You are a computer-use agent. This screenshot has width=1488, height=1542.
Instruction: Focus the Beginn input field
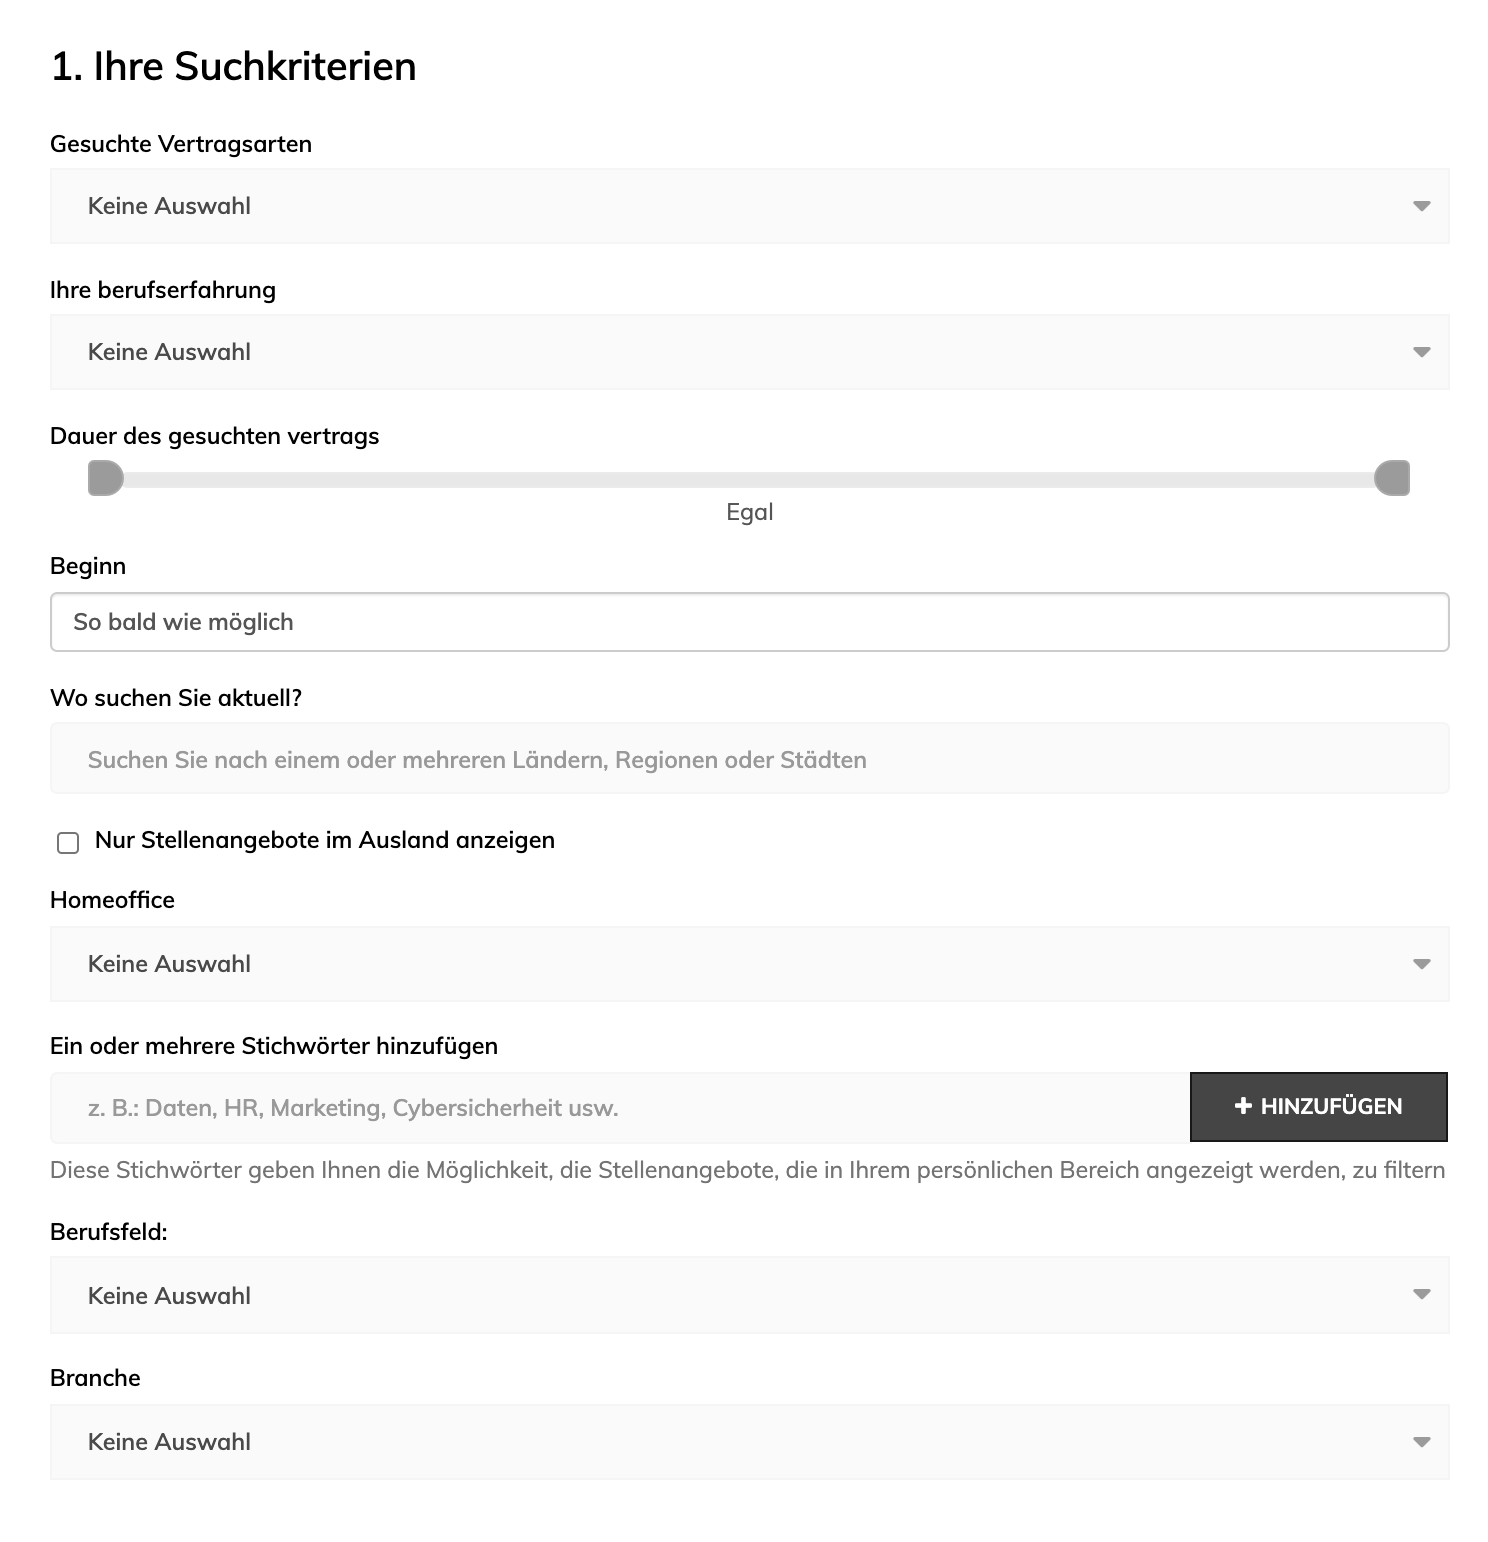[x=749, y=622]
